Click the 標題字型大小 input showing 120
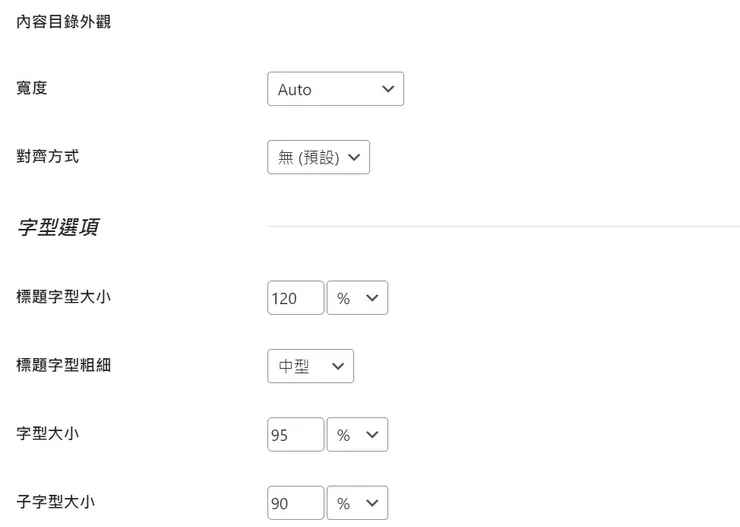The image size is (740, 527). [295, 298]
